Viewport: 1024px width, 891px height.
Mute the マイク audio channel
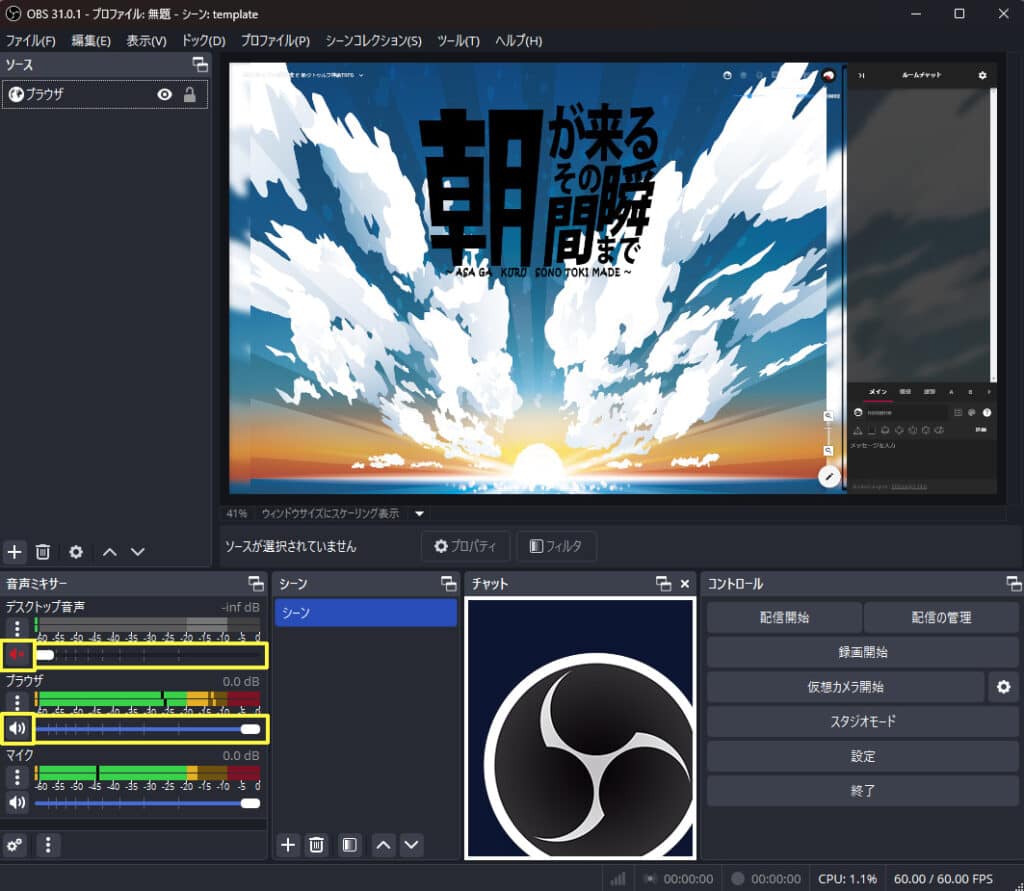(x=17, y=802)
